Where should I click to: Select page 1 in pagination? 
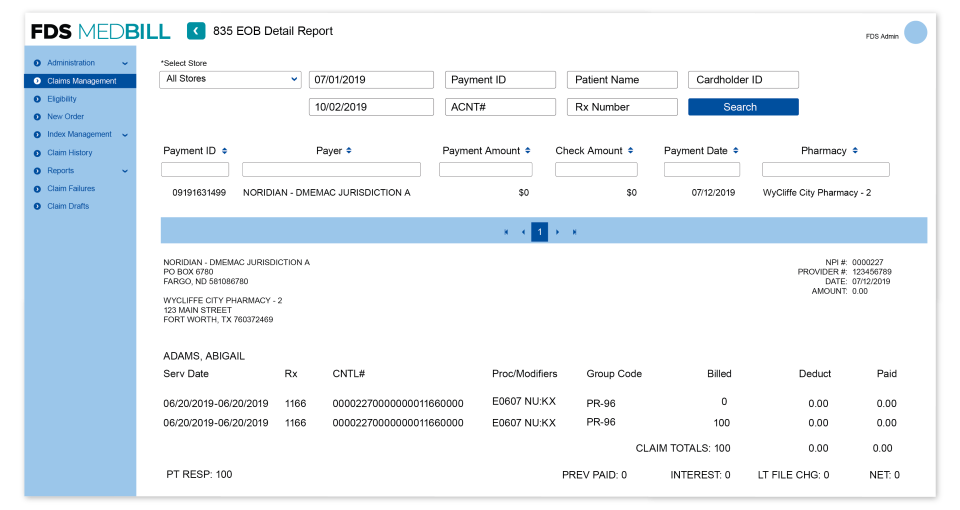coord(539,232)
